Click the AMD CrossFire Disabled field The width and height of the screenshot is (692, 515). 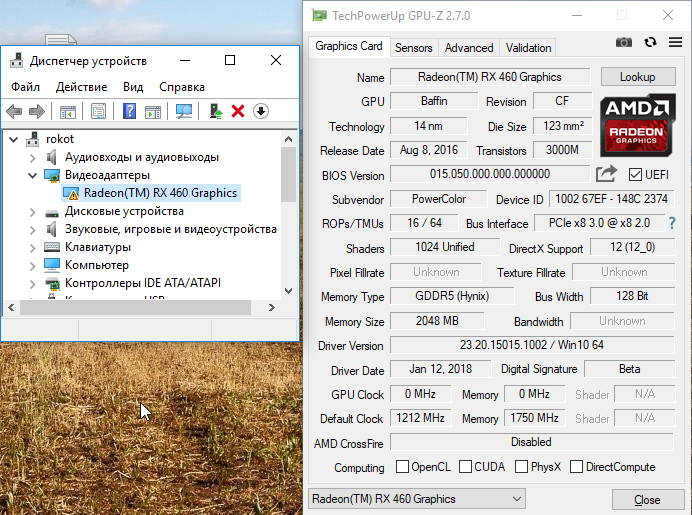pyautogui.click(x=532, y=442)
